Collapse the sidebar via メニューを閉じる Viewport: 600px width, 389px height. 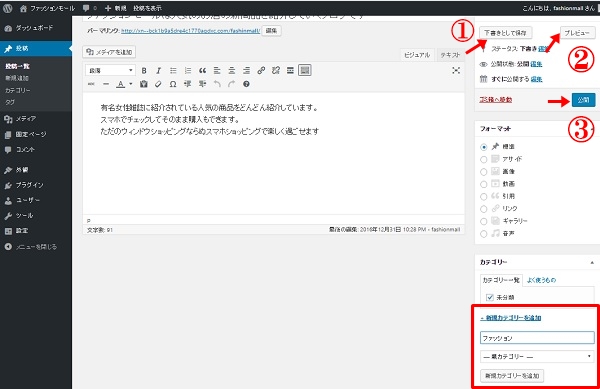point(30,247)
